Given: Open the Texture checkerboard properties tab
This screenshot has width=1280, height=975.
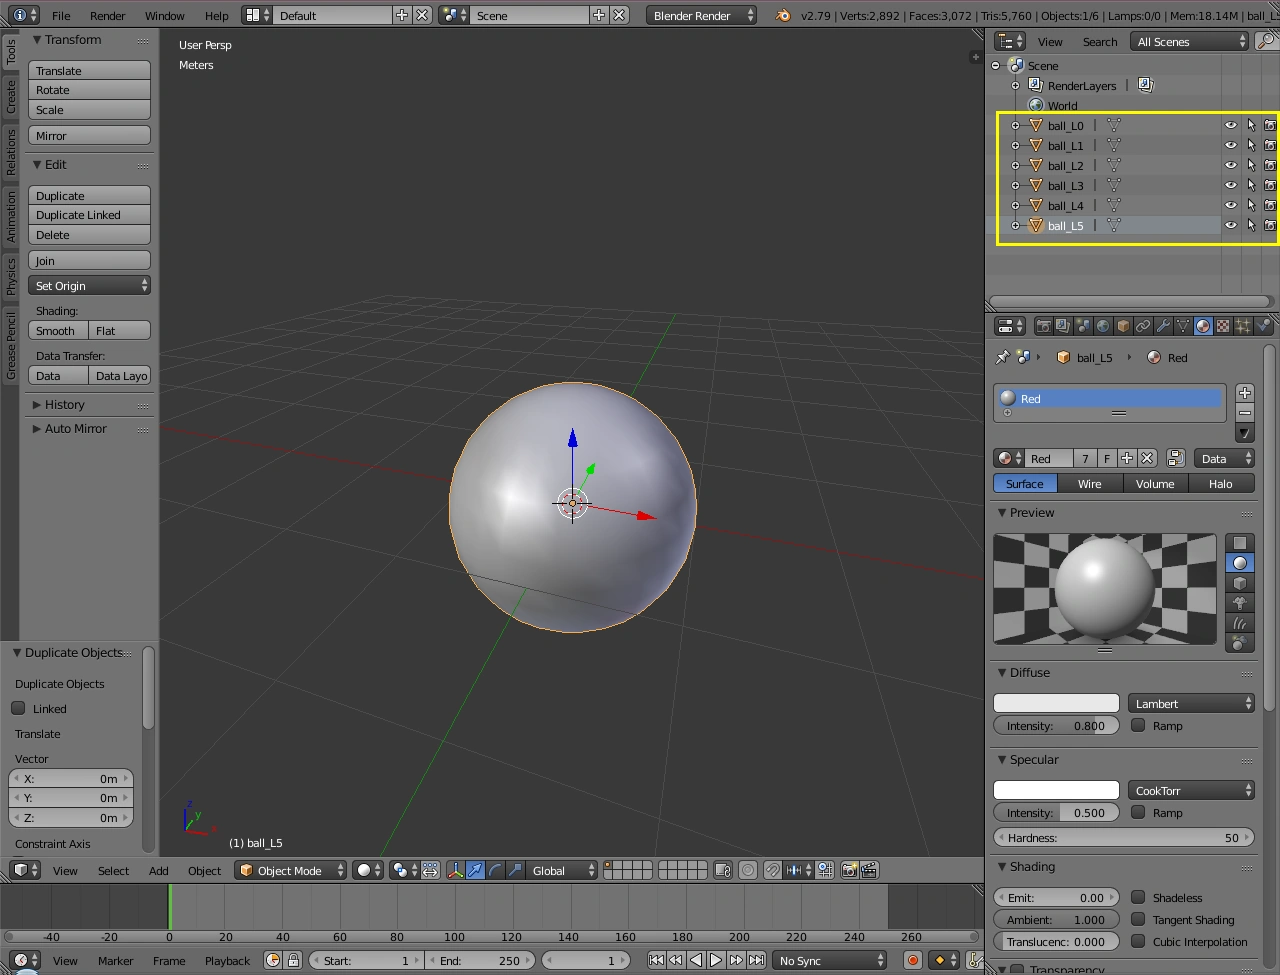Looking at the screenshot, I should point(1223,326).
